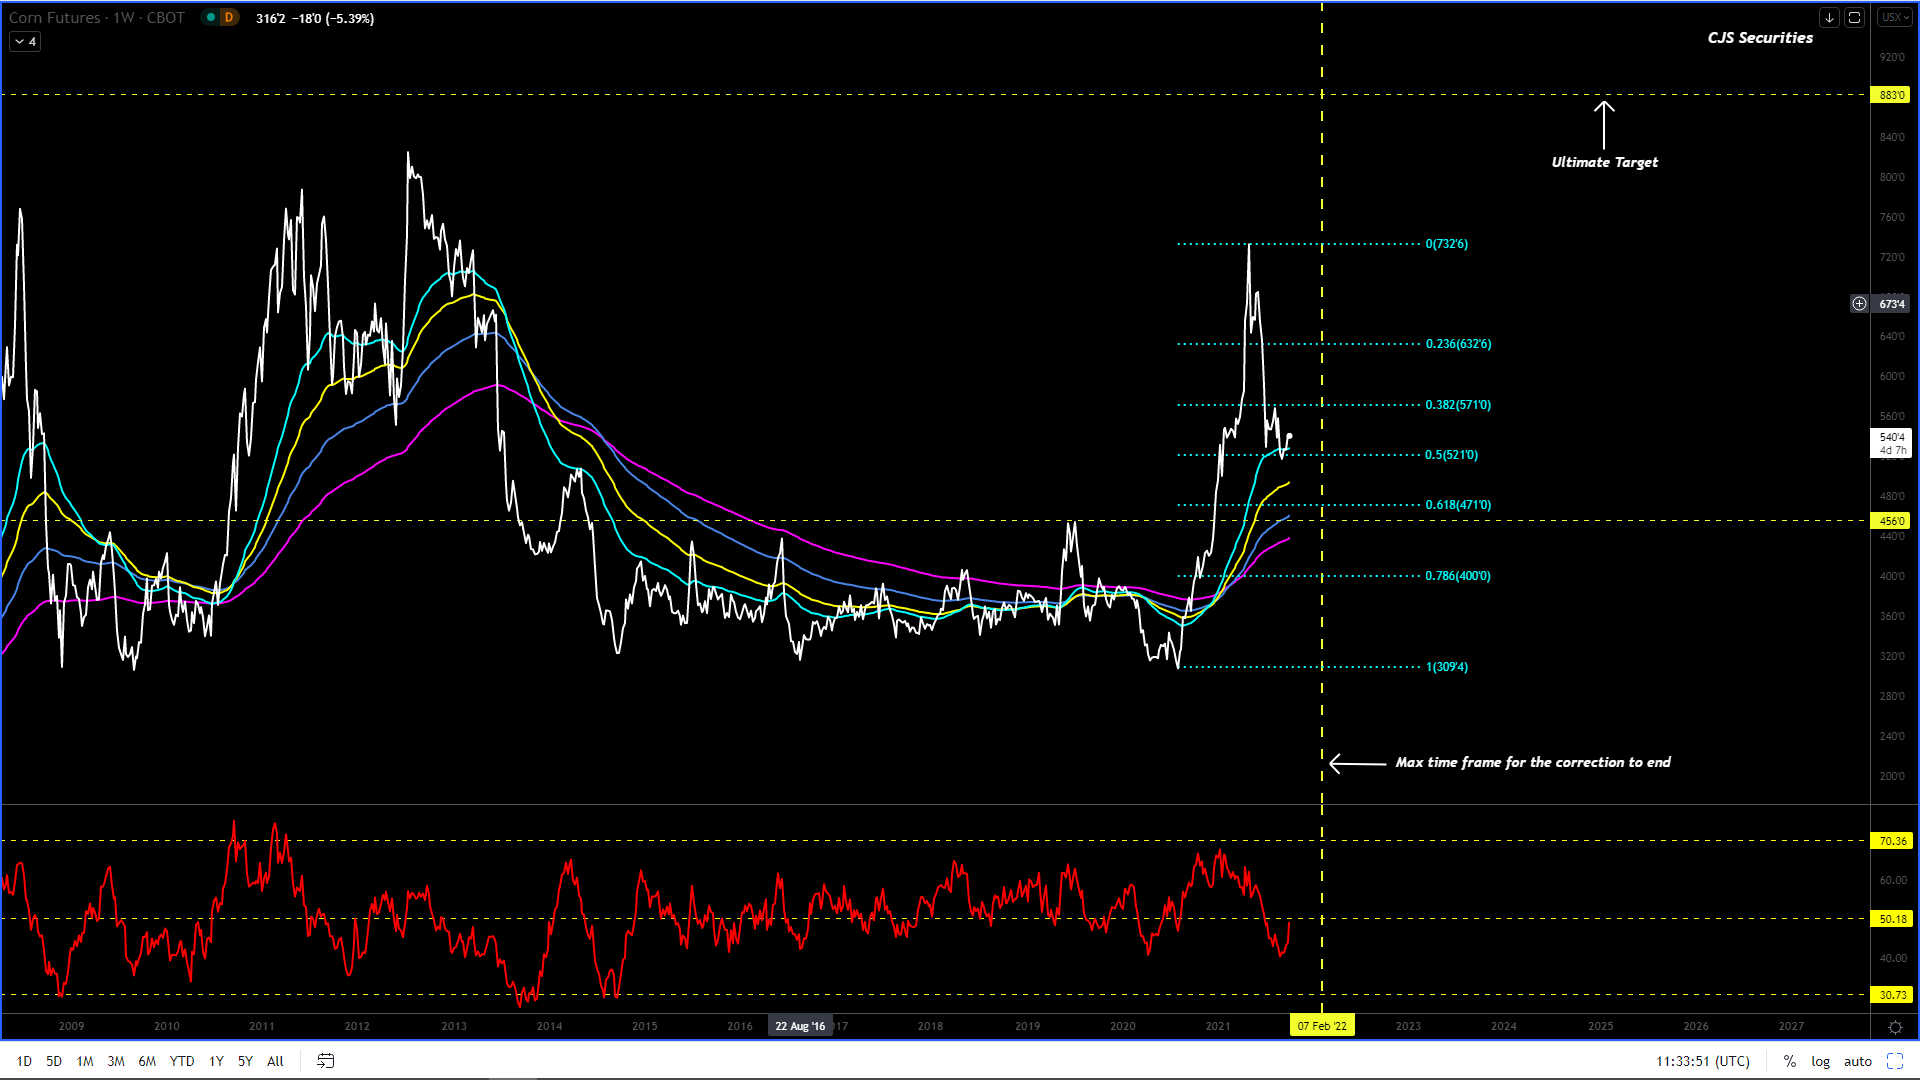Expand the collapsed indicators legend showing 4
Screen dimensions: 1920x1080
[x=25, y=42]
